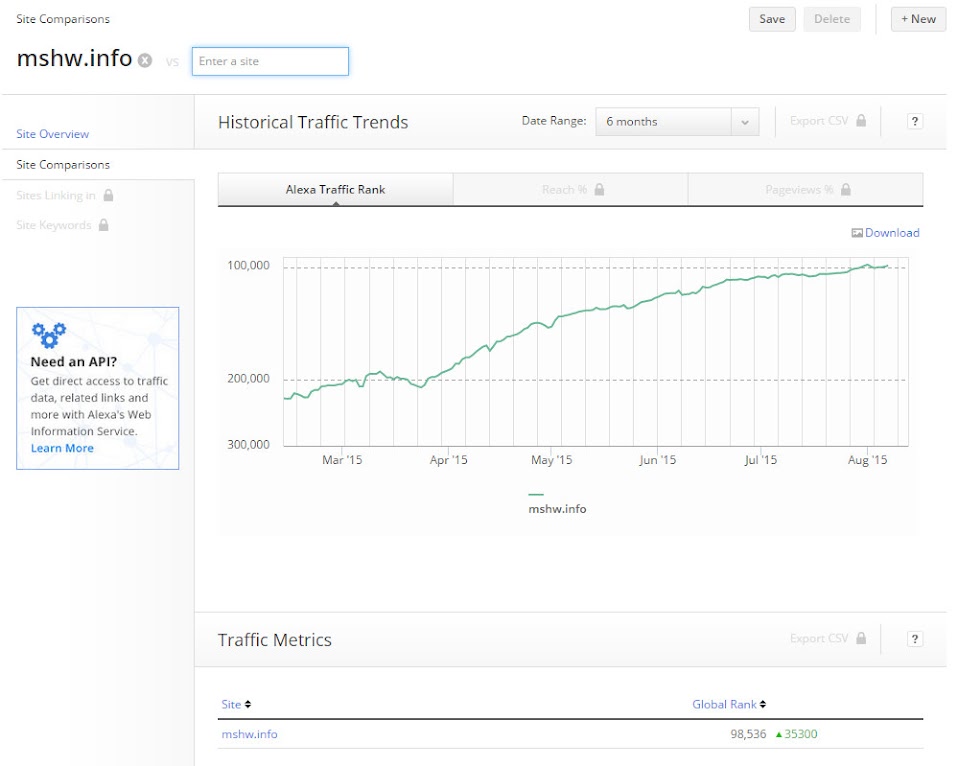Click the Jun '15 axis label
Image resolution: width=958 pixels, height=766 pixels.
[x=657, y=460]
